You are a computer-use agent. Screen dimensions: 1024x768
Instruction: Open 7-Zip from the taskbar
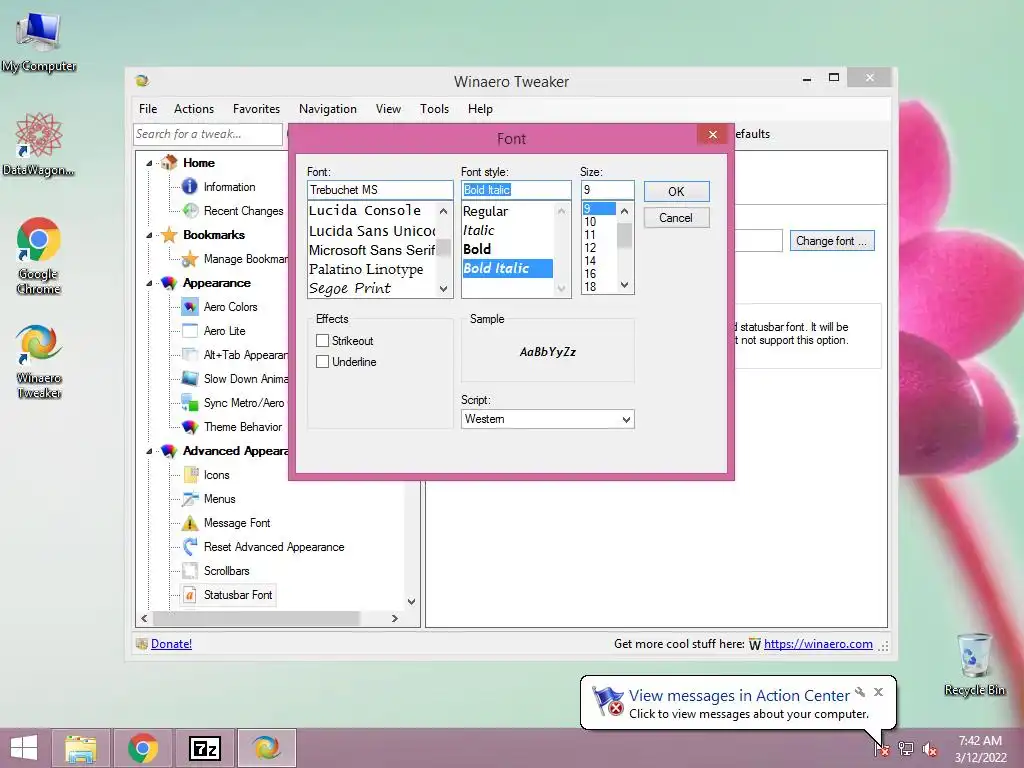tap(205, 748)
